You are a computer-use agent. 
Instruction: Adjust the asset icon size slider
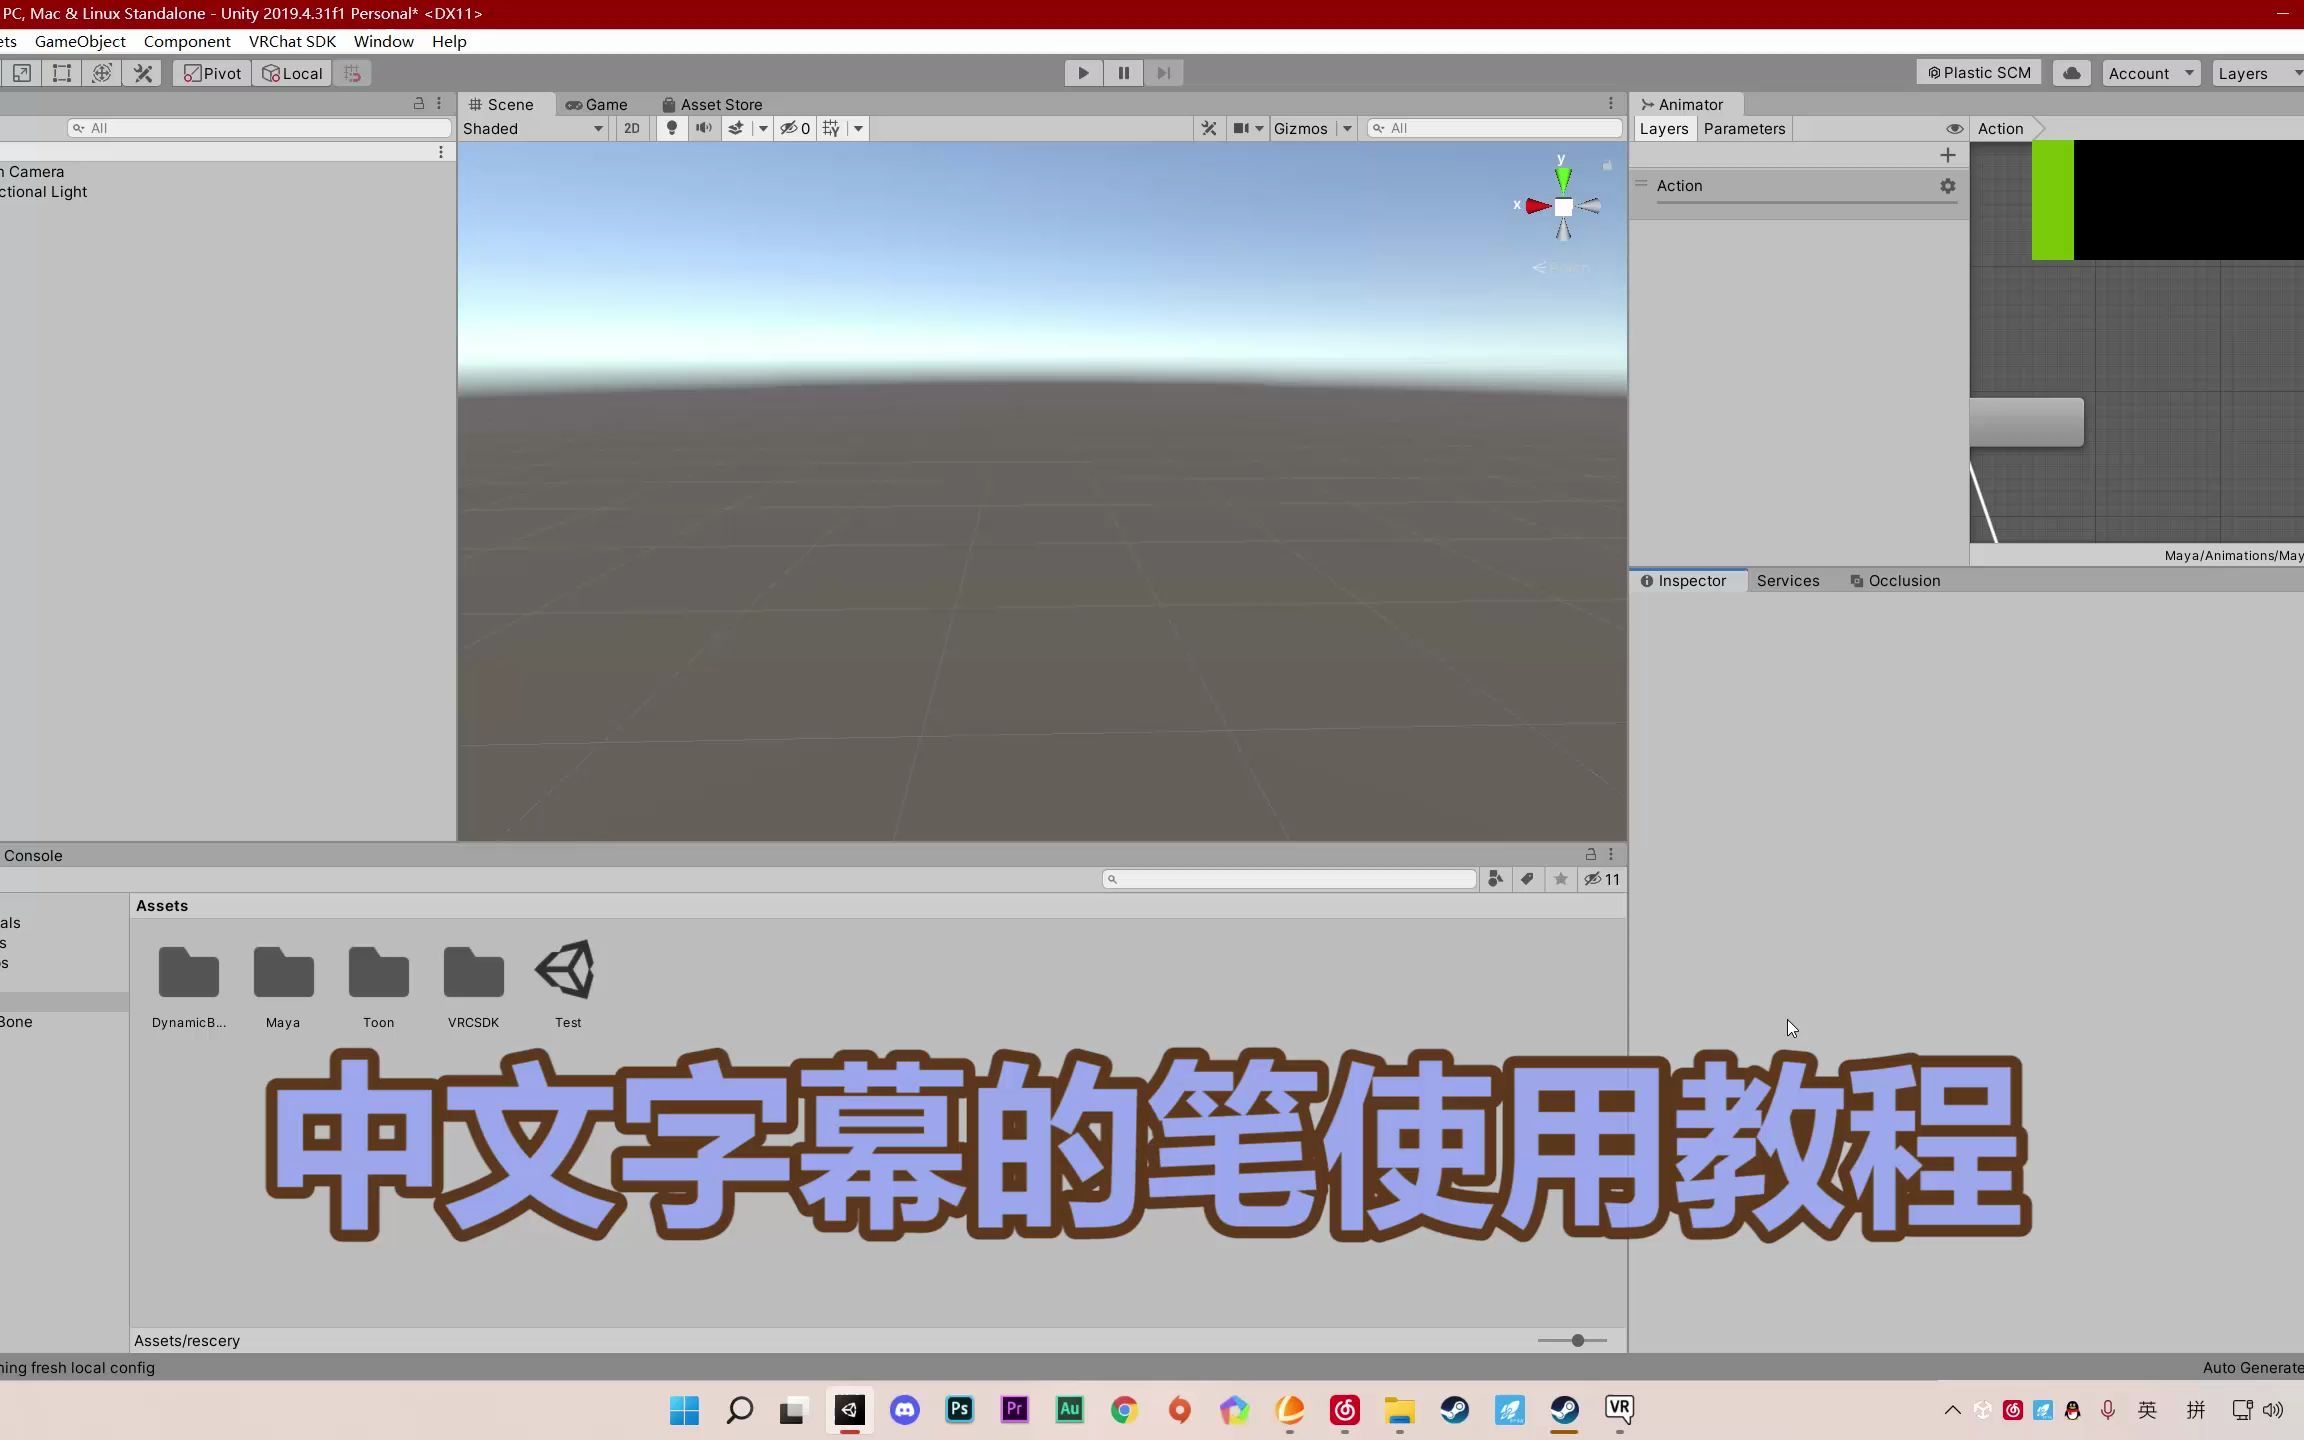point(1577,1340)
